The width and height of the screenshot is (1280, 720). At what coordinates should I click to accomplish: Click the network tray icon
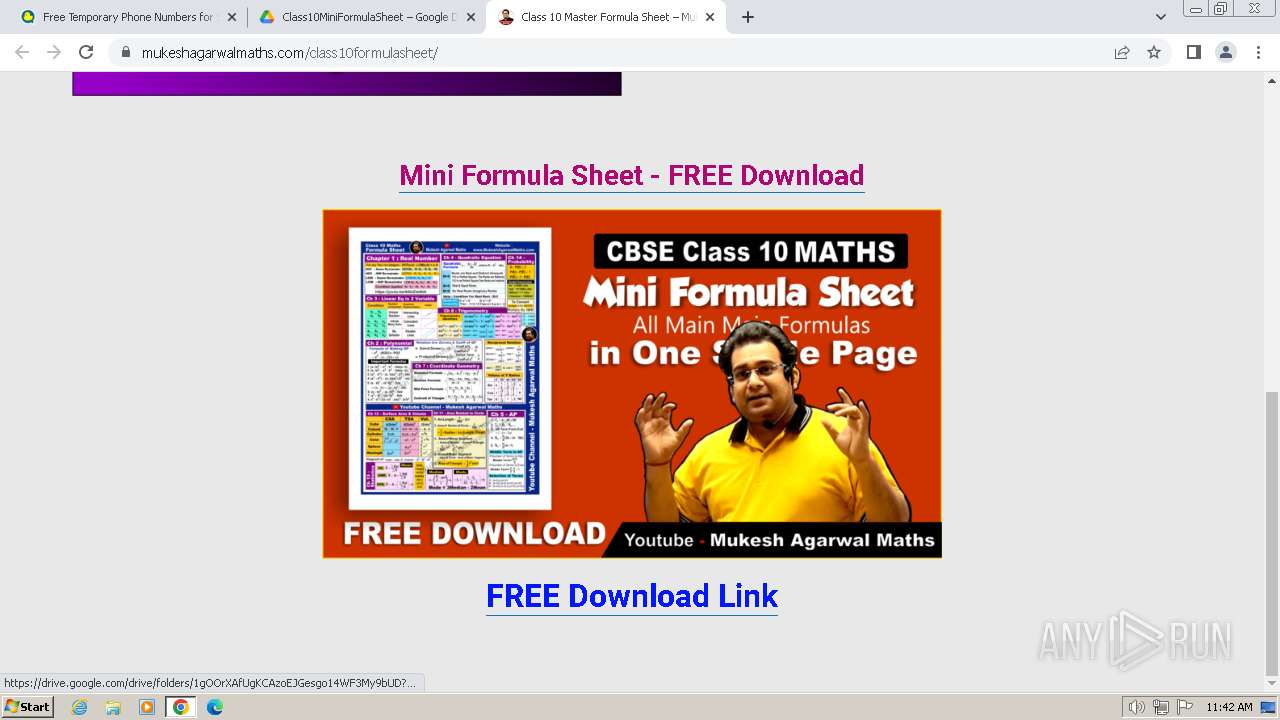[1161, 707]
